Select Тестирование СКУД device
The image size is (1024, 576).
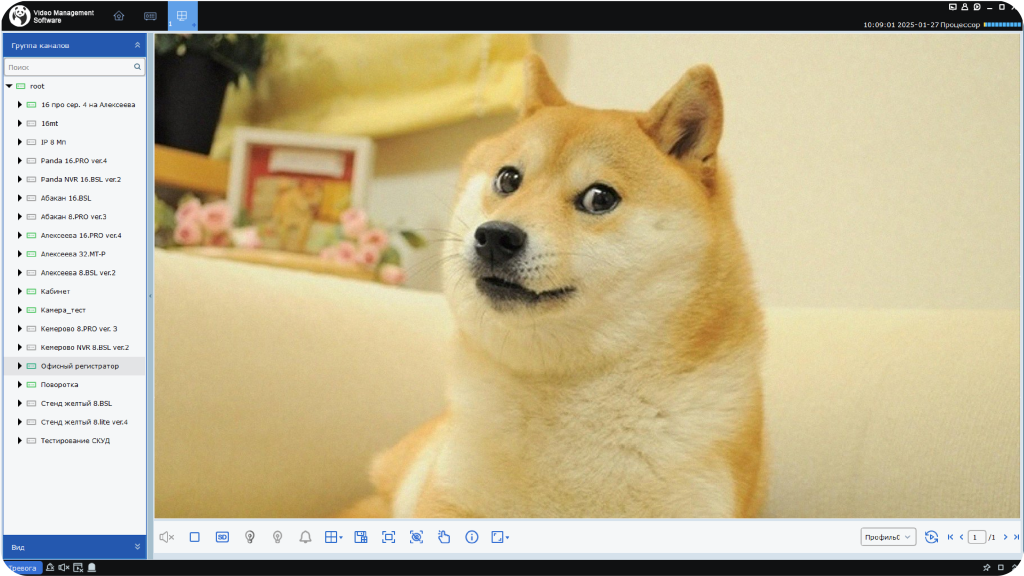(x=75, y=441)
